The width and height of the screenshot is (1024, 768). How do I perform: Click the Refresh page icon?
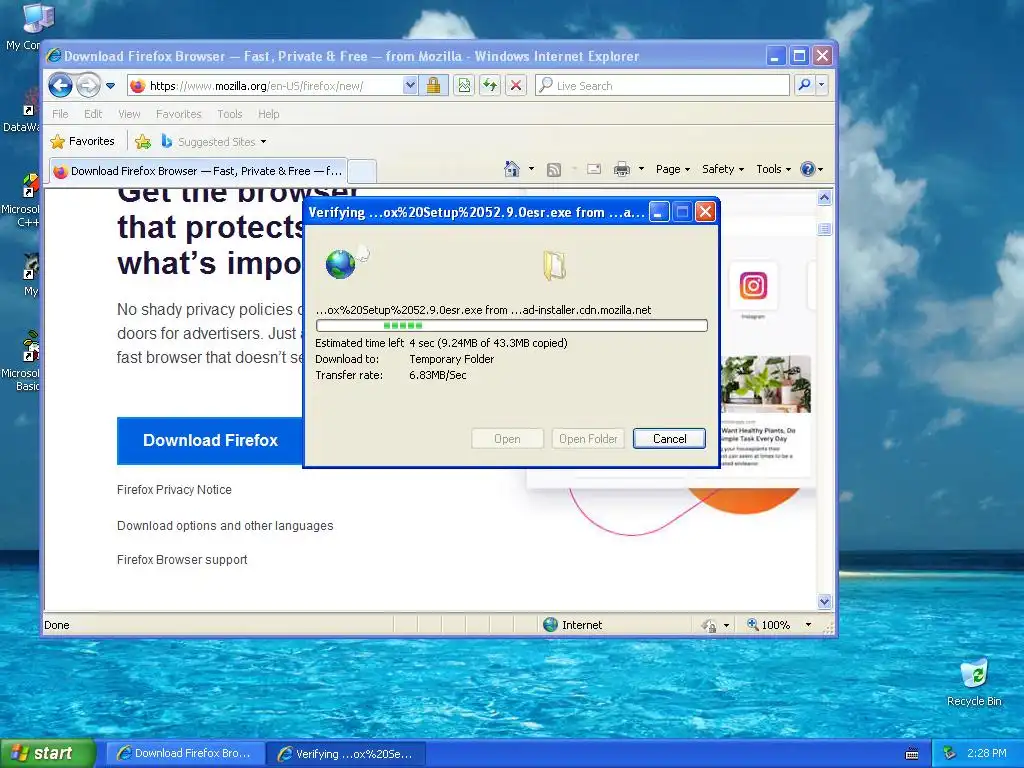click(x=490, y=86)
